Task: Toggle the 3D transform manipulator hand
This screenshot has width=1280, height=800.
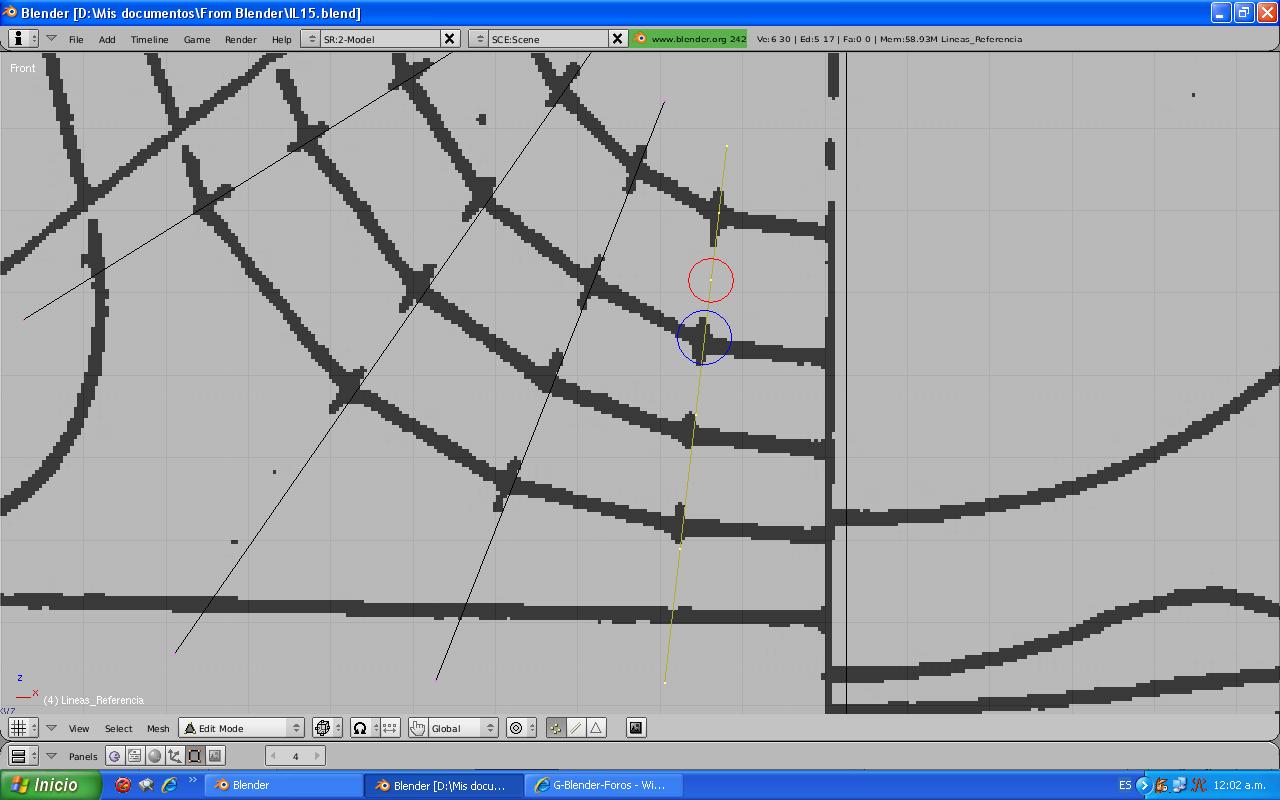Action: coord(417,728)
